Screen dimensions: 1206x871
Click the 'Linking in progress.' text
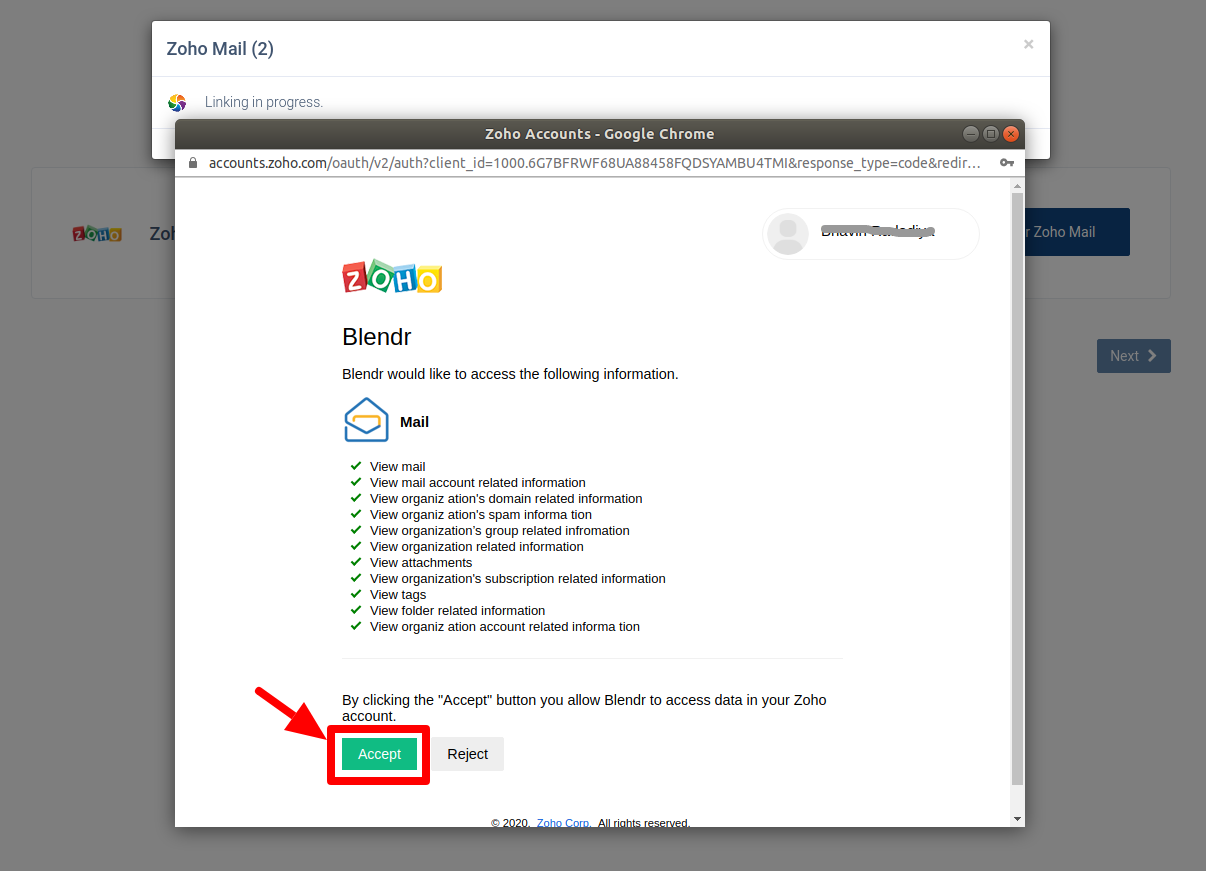coord(264,102)
